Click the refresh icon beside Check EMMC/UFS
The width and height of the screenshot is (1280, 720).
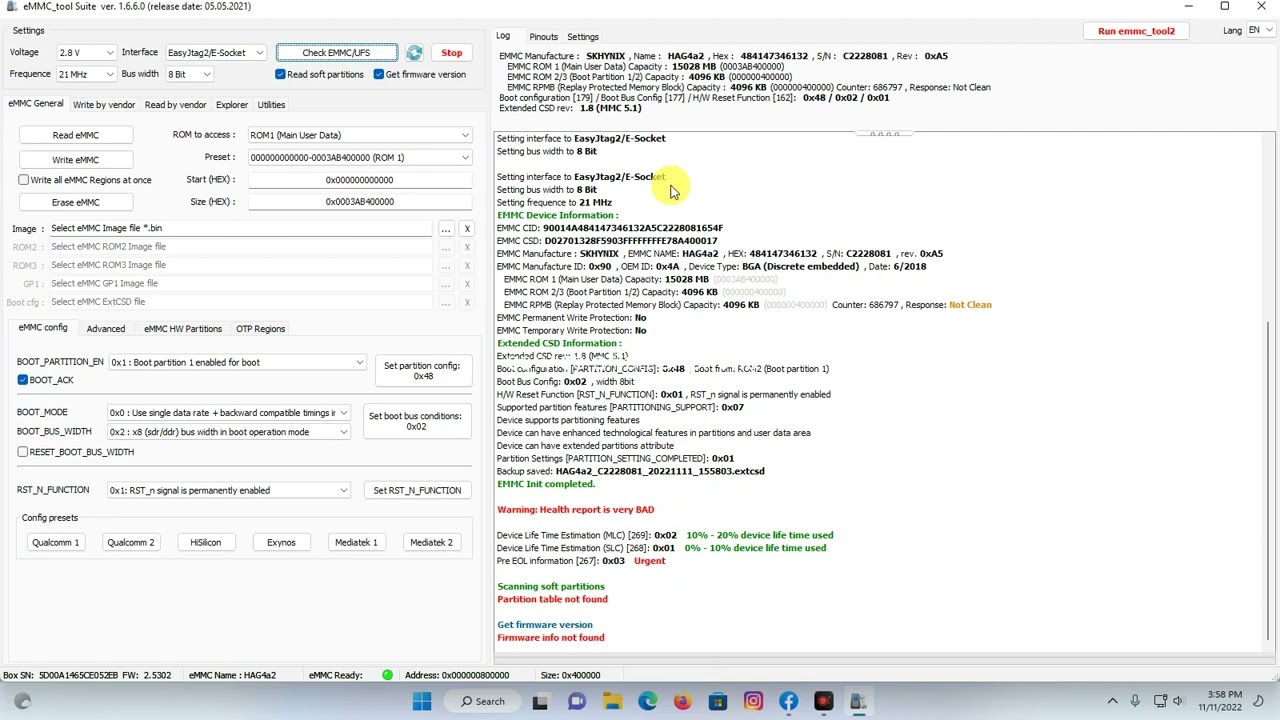(x=414, y=53)
